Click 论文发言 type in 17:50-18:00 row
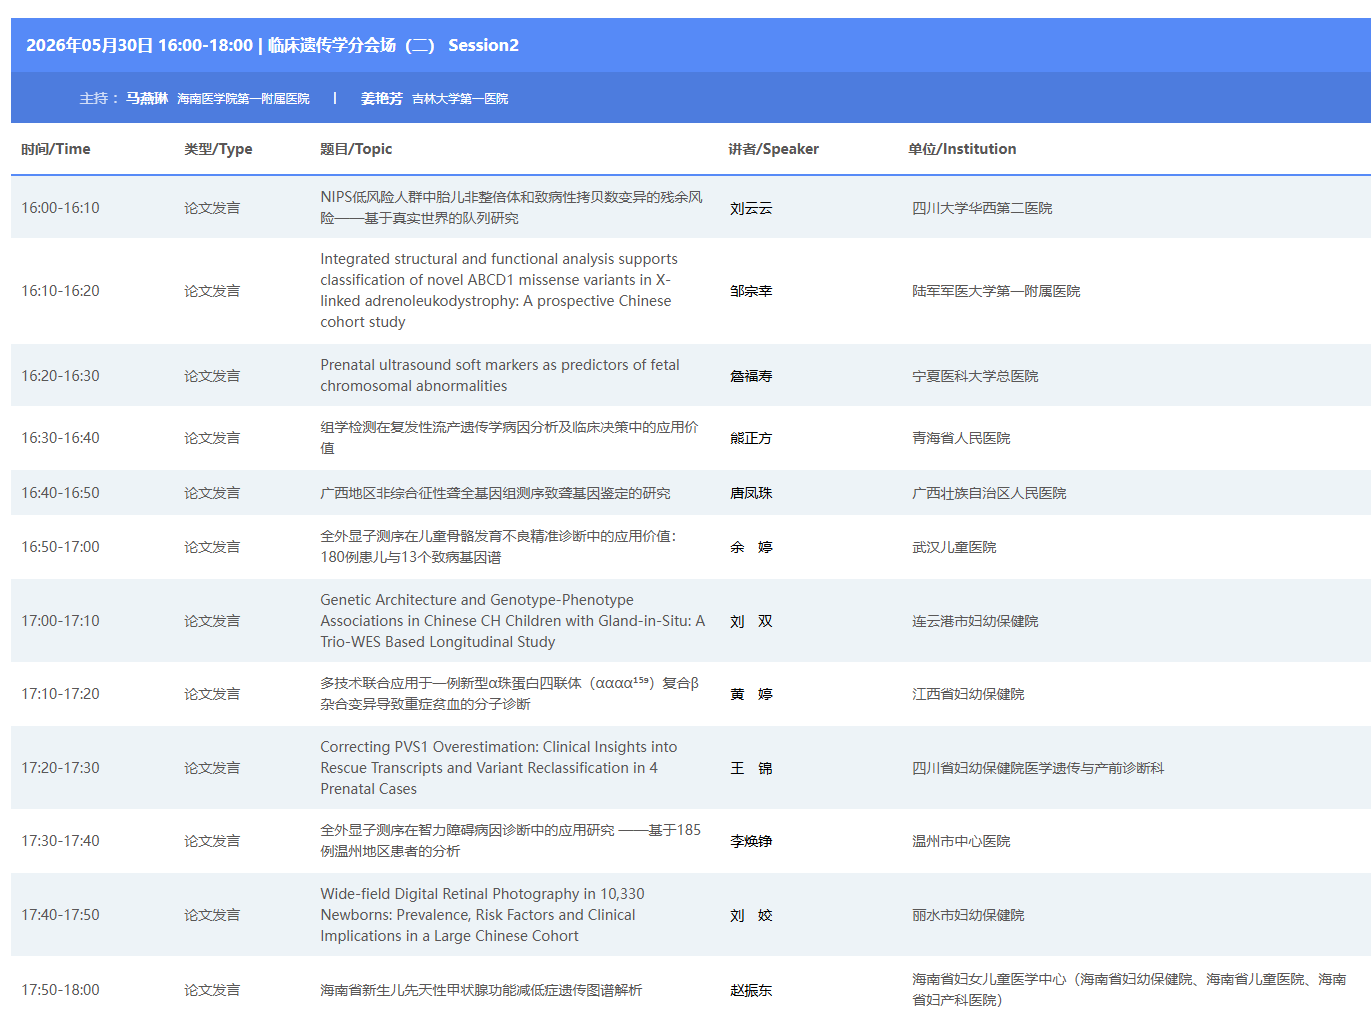This screenshot has width=1372, height=1028. [x=212, y=990]
